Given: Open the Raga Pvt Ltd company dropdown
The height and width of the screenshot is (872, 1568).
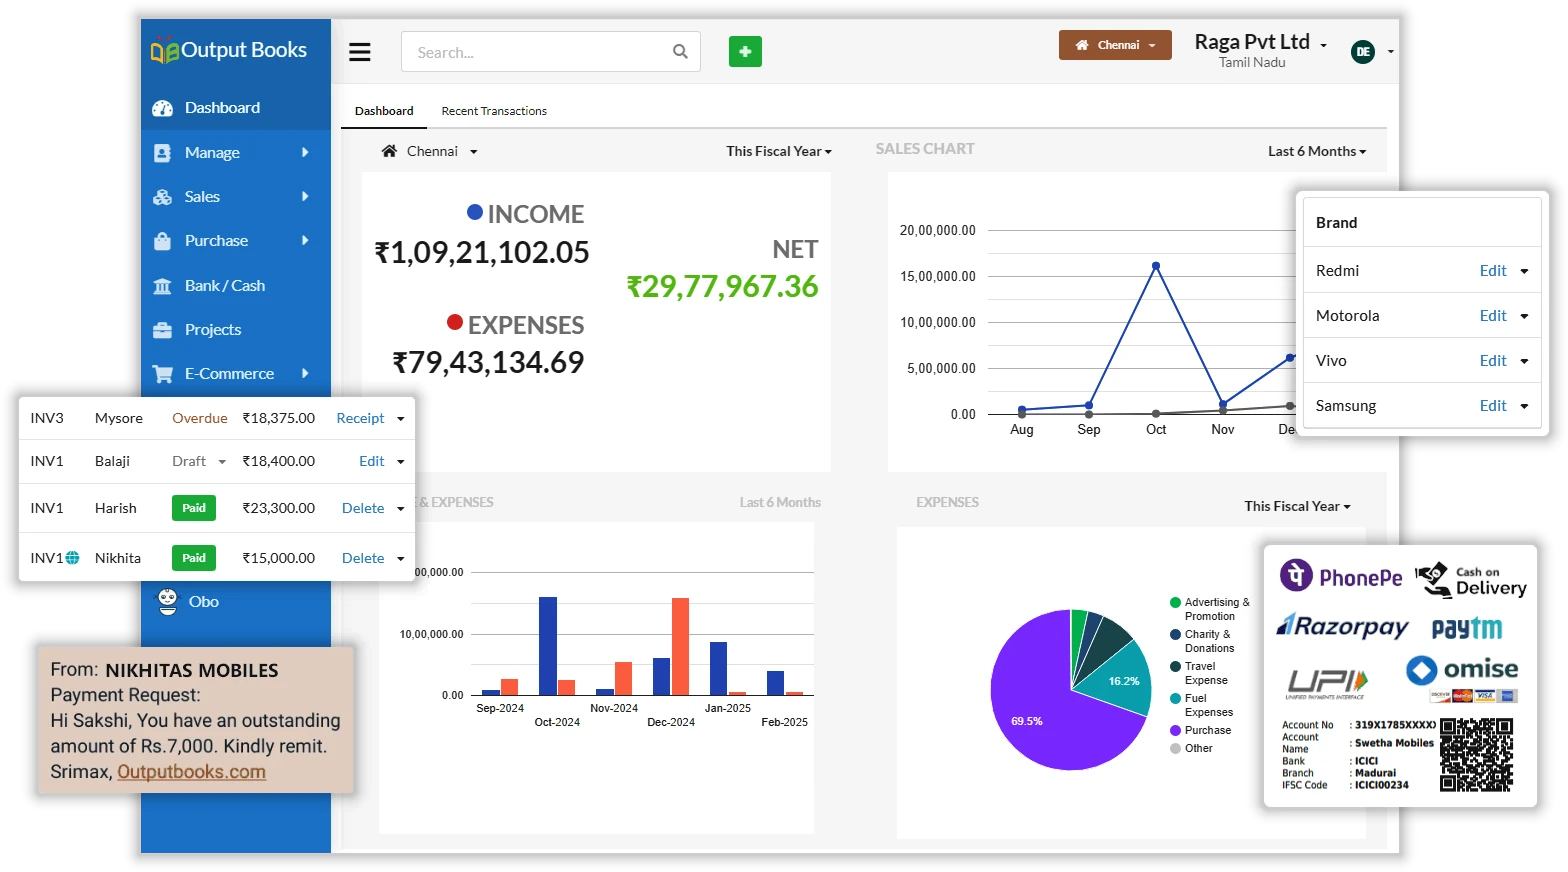Looking at the screenshot, I should [x=1261, y=43].
